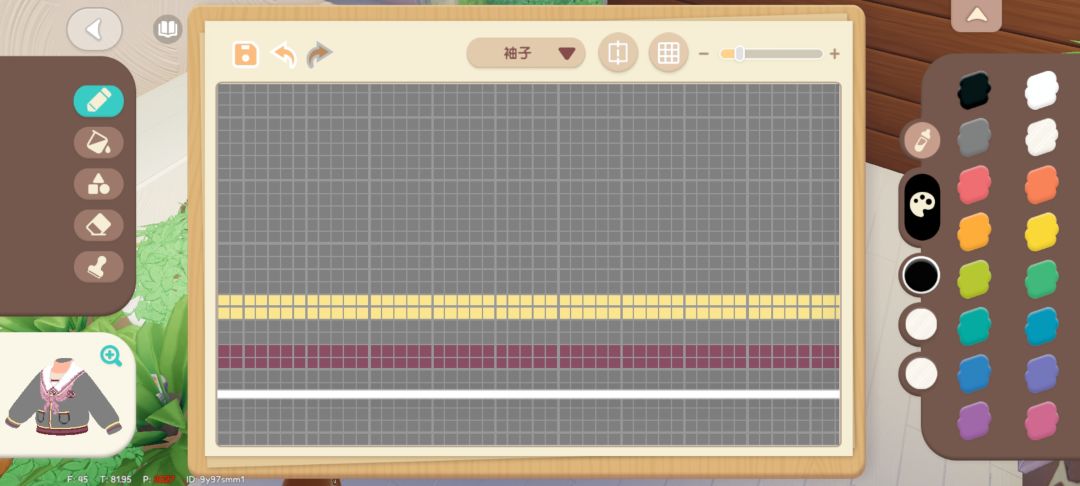The image size is (1080, 486).
Task: Go back with the arrow button
Action: 94,29
